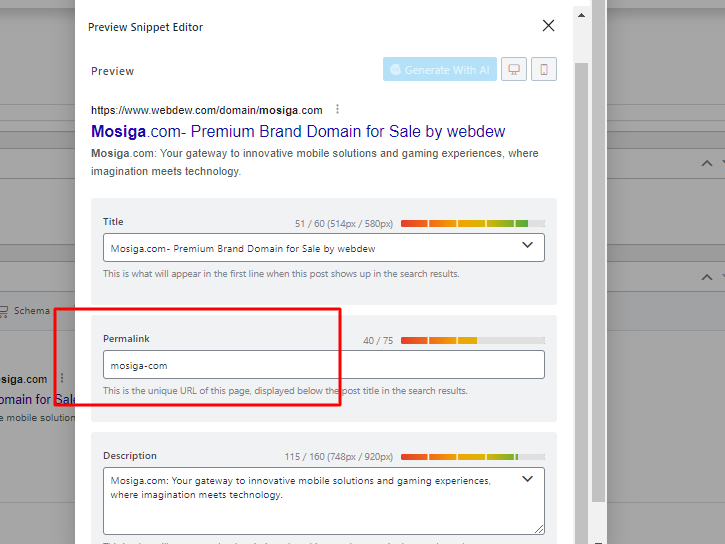This screenshot has width=725, height=544.
Task: Click the Description length progress bar
Action: [473, 457]
